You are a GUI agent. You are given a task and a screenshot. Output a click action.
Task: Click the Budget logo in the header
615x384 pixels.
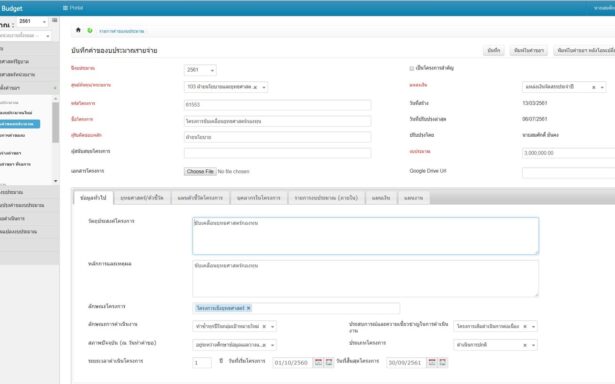click(x=12, y=8)
